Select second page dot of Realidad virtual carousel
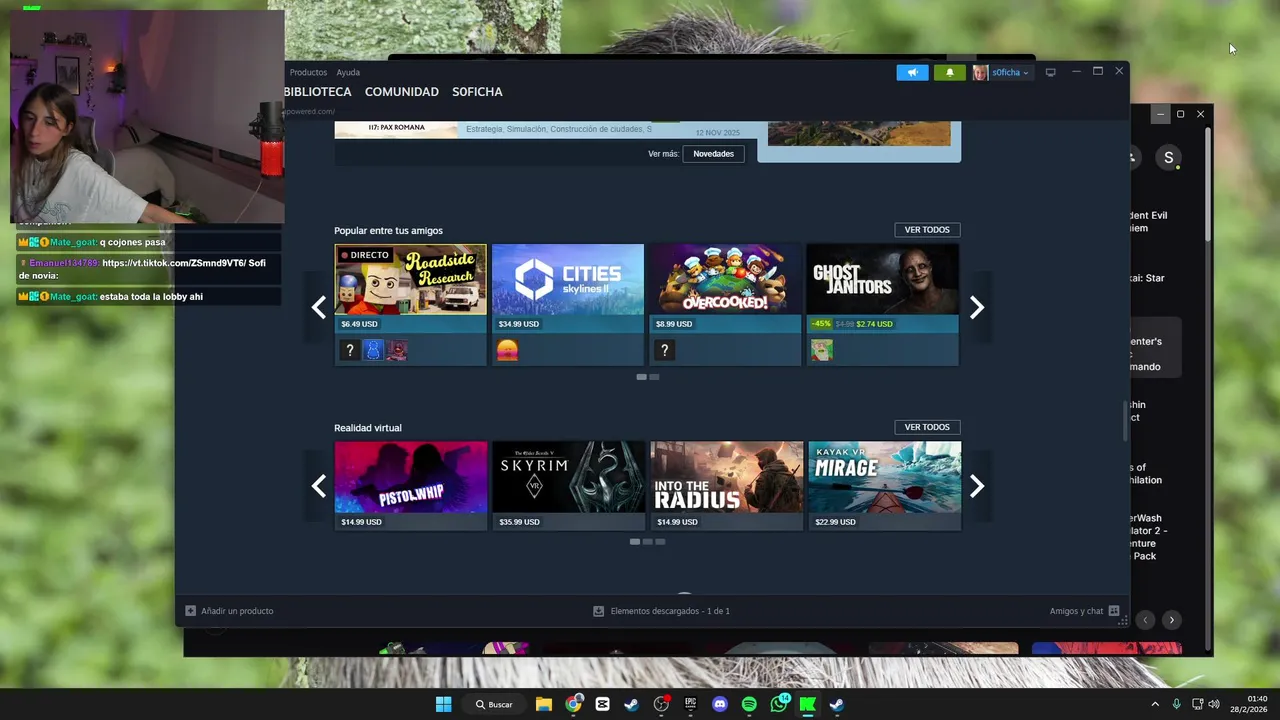The width and height of the screenshot is (1280, 720). point(647,542)
